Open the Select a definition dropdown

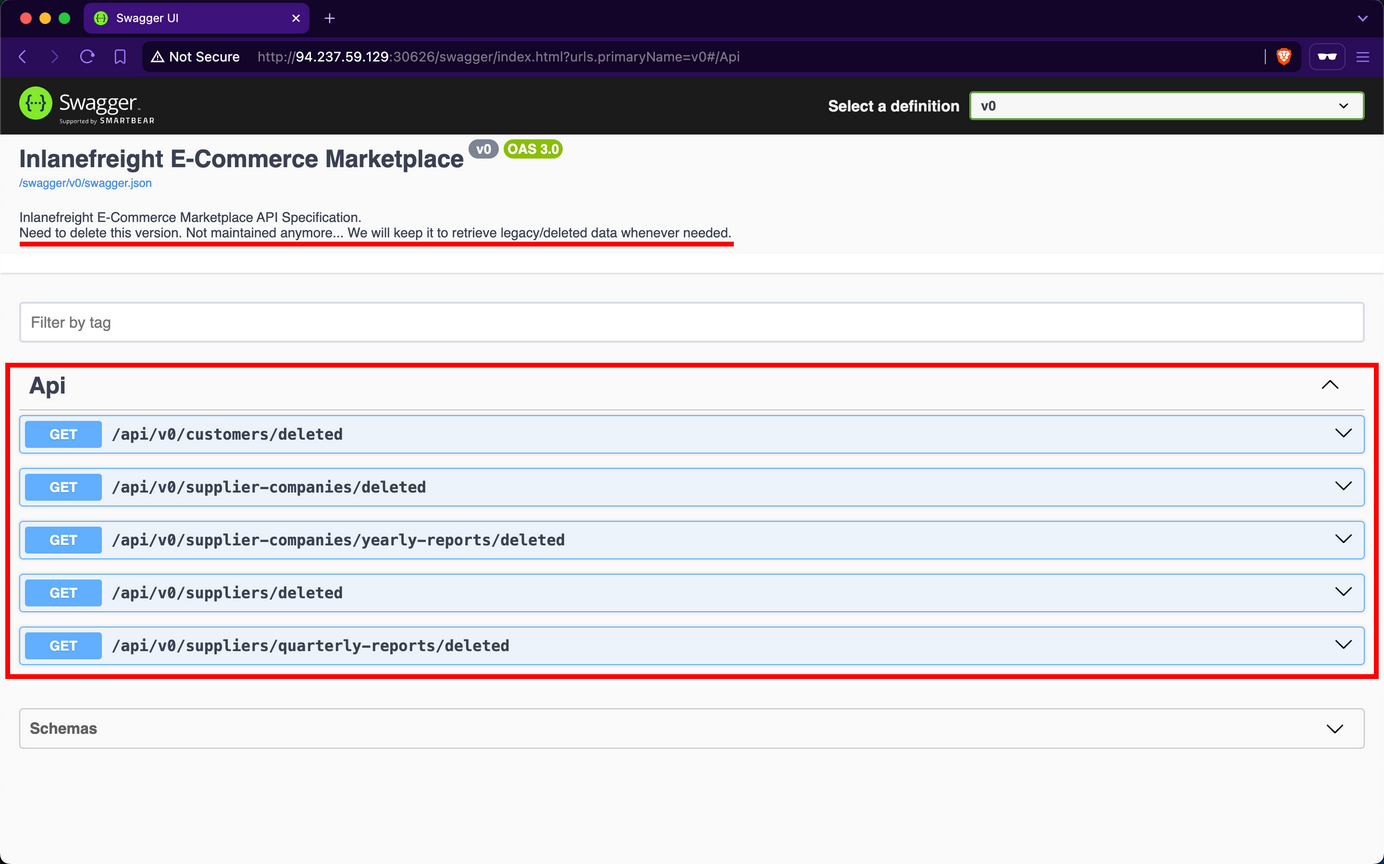click(x=1166, y=105)
